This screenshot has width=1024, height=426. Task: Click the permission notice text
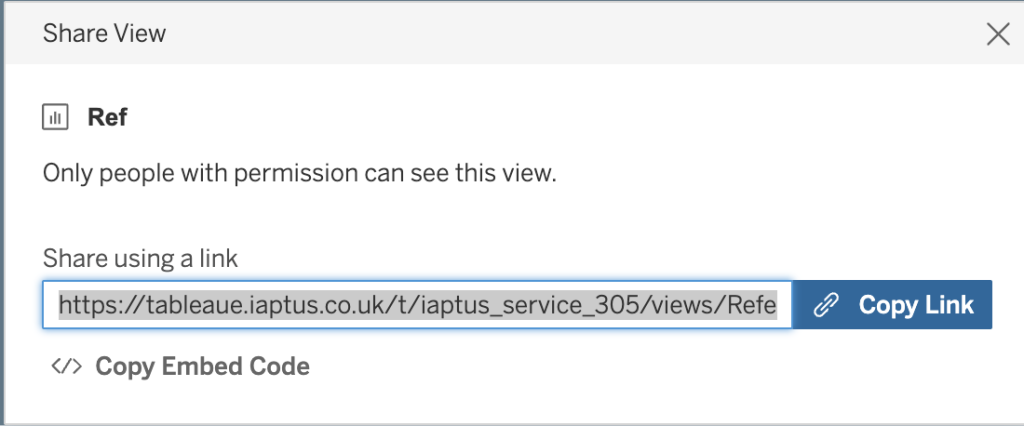click(x=299, y=173)
